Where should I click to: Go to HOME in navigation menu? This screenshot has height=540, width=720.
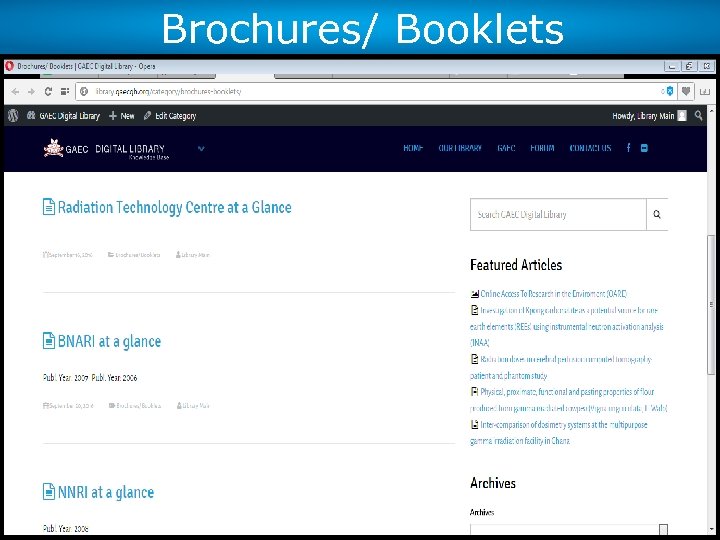click(413, 148)
